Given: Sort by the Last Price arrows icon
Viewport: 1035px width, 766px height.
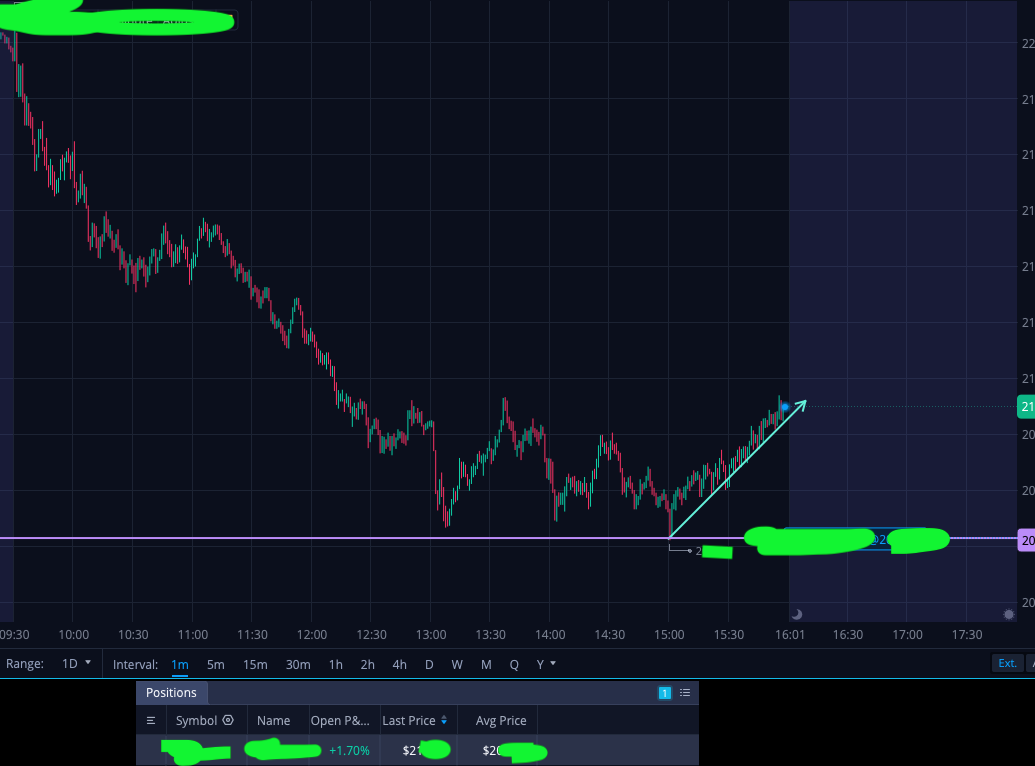Looking at the screenshot, I should click(x=444, y=720).
